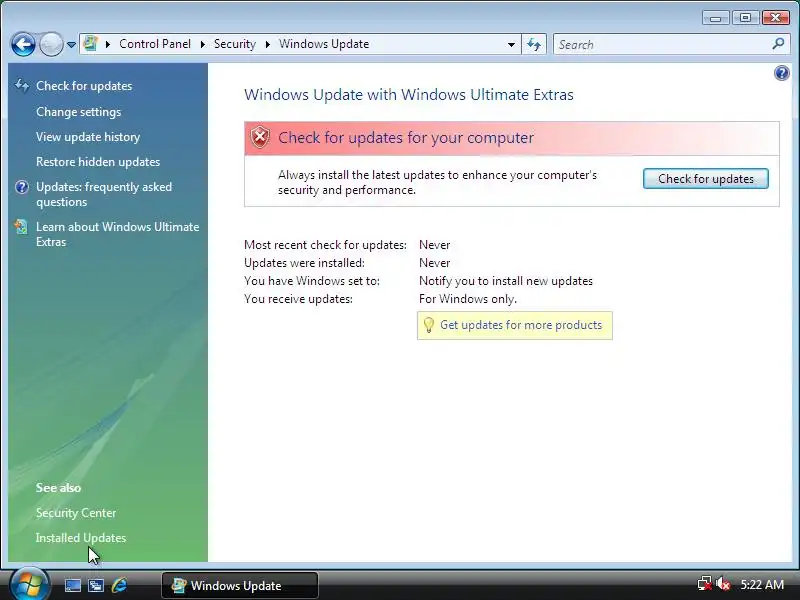Open Help with the blue question icon
The height and width of the screenshot is (600, 800).
(781, 73)
